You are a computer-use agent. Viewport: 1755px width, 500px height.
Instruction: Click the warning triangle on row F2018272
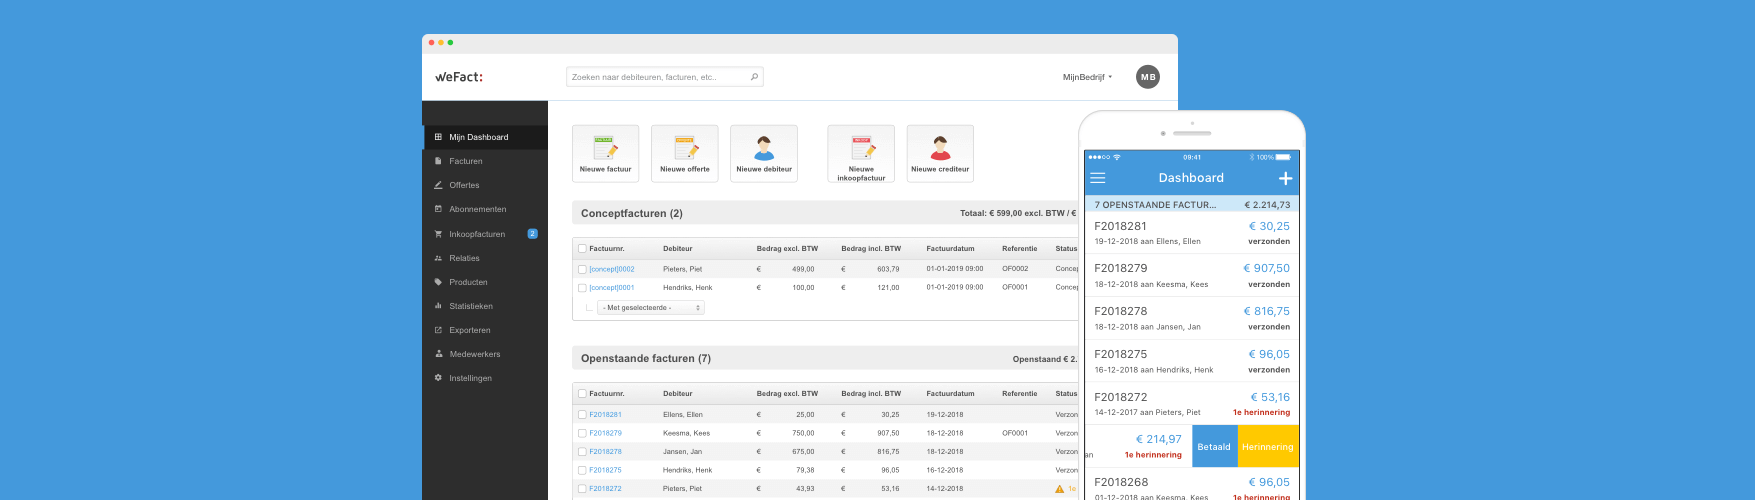[1059, 489]
